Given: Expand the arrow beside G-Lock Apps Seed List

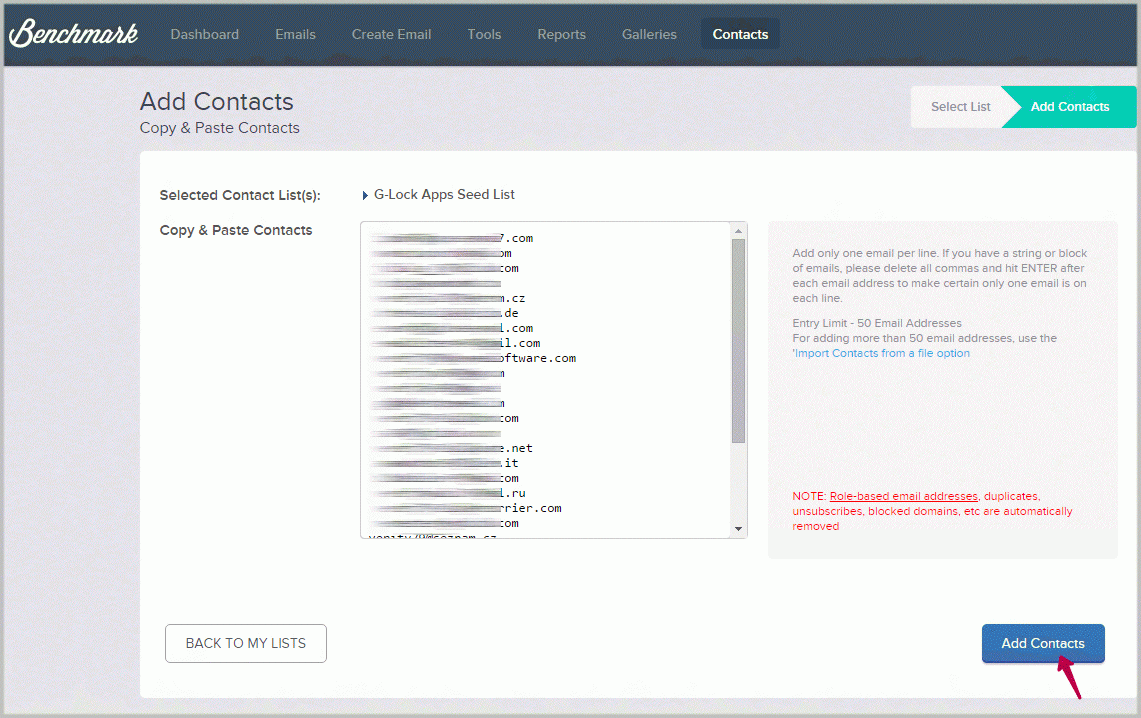Looking at the screenshot, I should pos(365,195).
